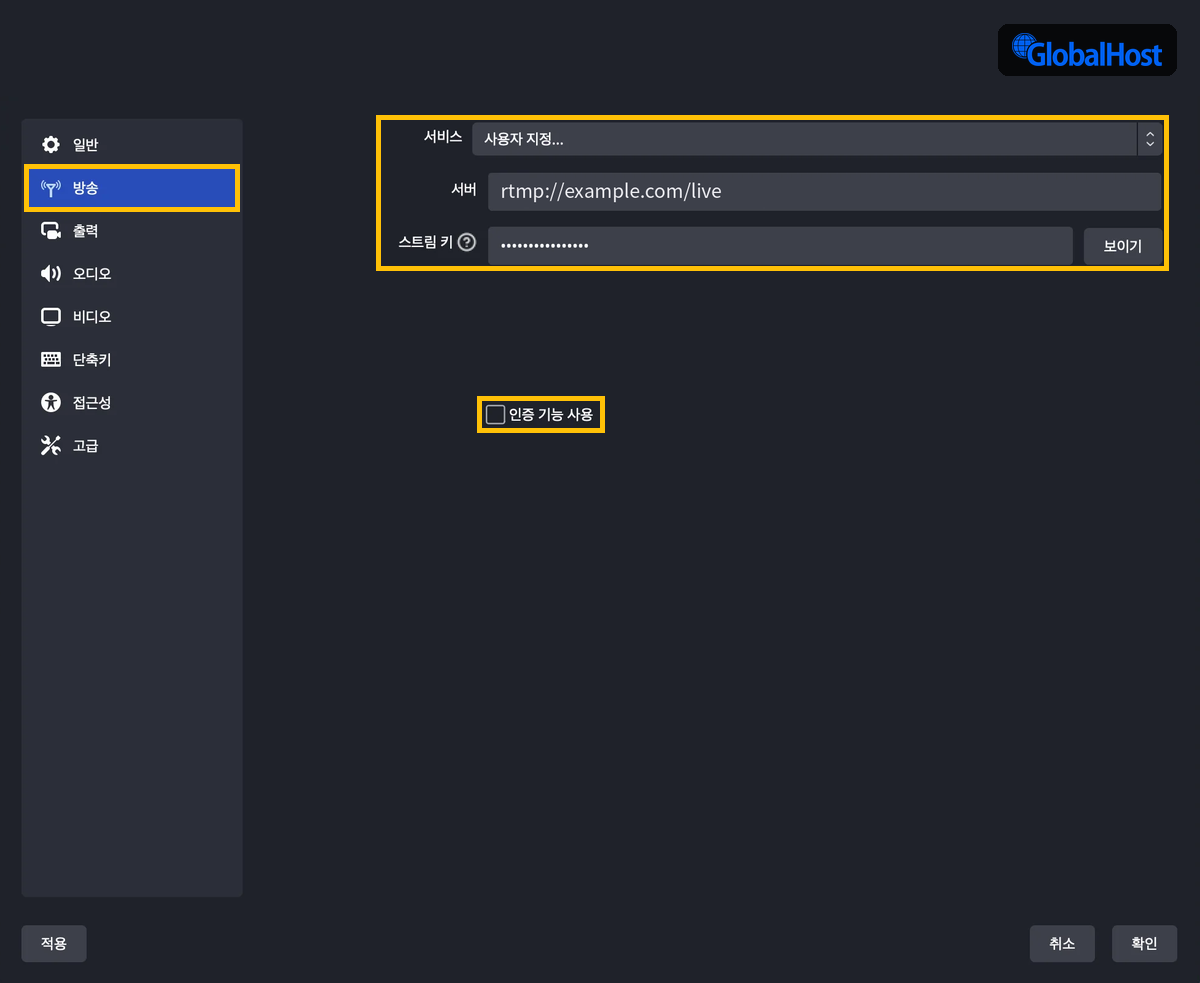Click the 스트림 키 label text
The height and width of the screenshot is (983, 1200).
coord(426,241)
